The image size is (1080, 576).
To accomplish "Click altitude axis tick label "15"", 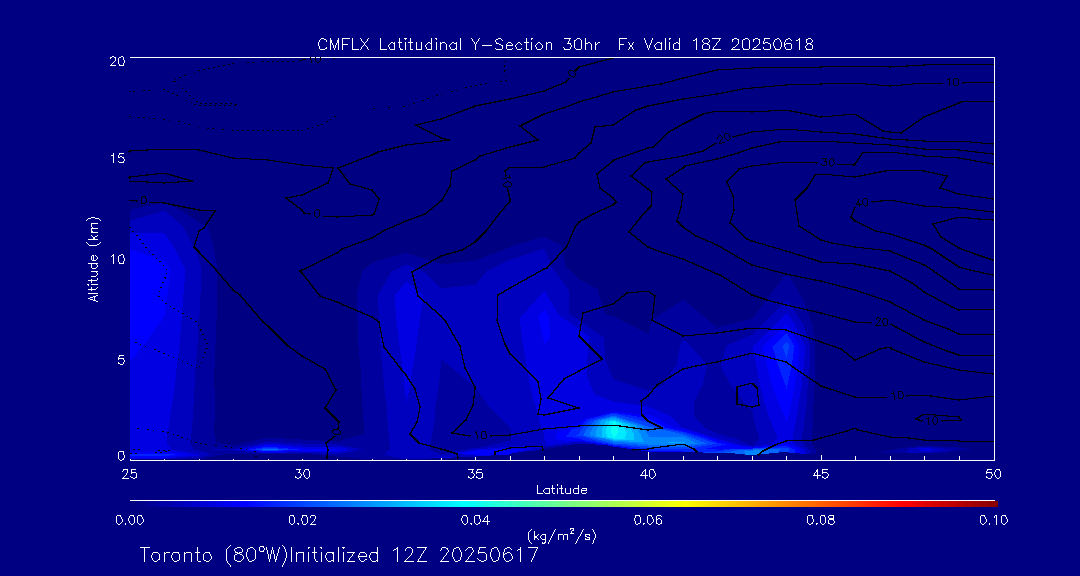I will pyautogui.click(x=118, y=158).
